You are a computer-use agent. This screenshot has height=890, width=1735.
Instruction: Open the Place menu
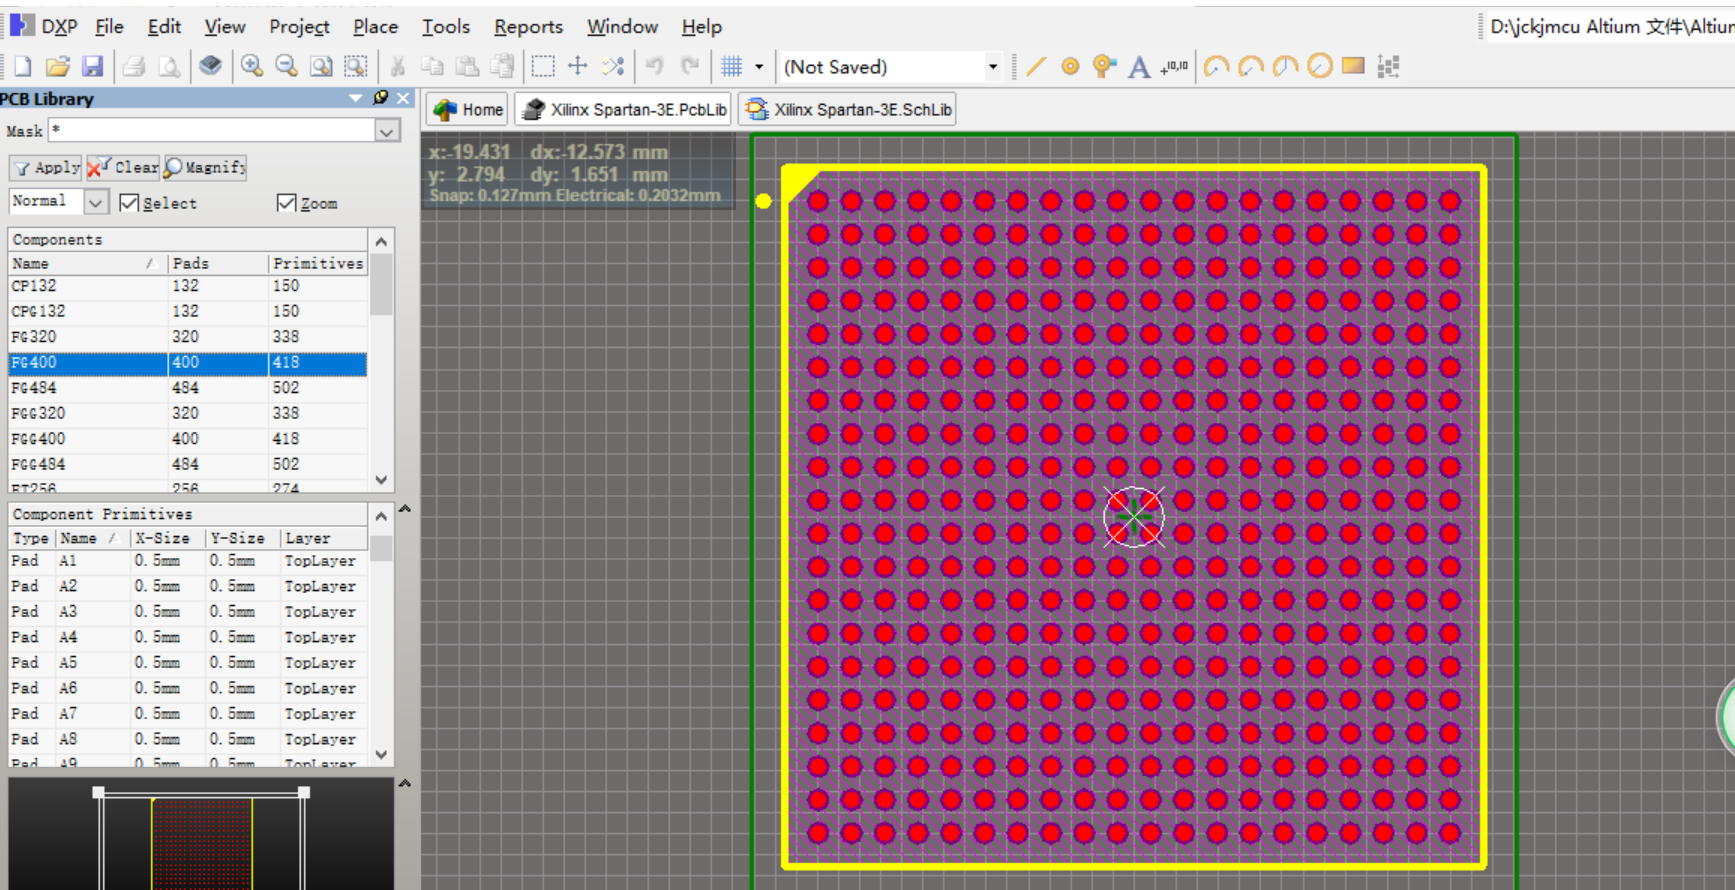(x=375, y=27)
